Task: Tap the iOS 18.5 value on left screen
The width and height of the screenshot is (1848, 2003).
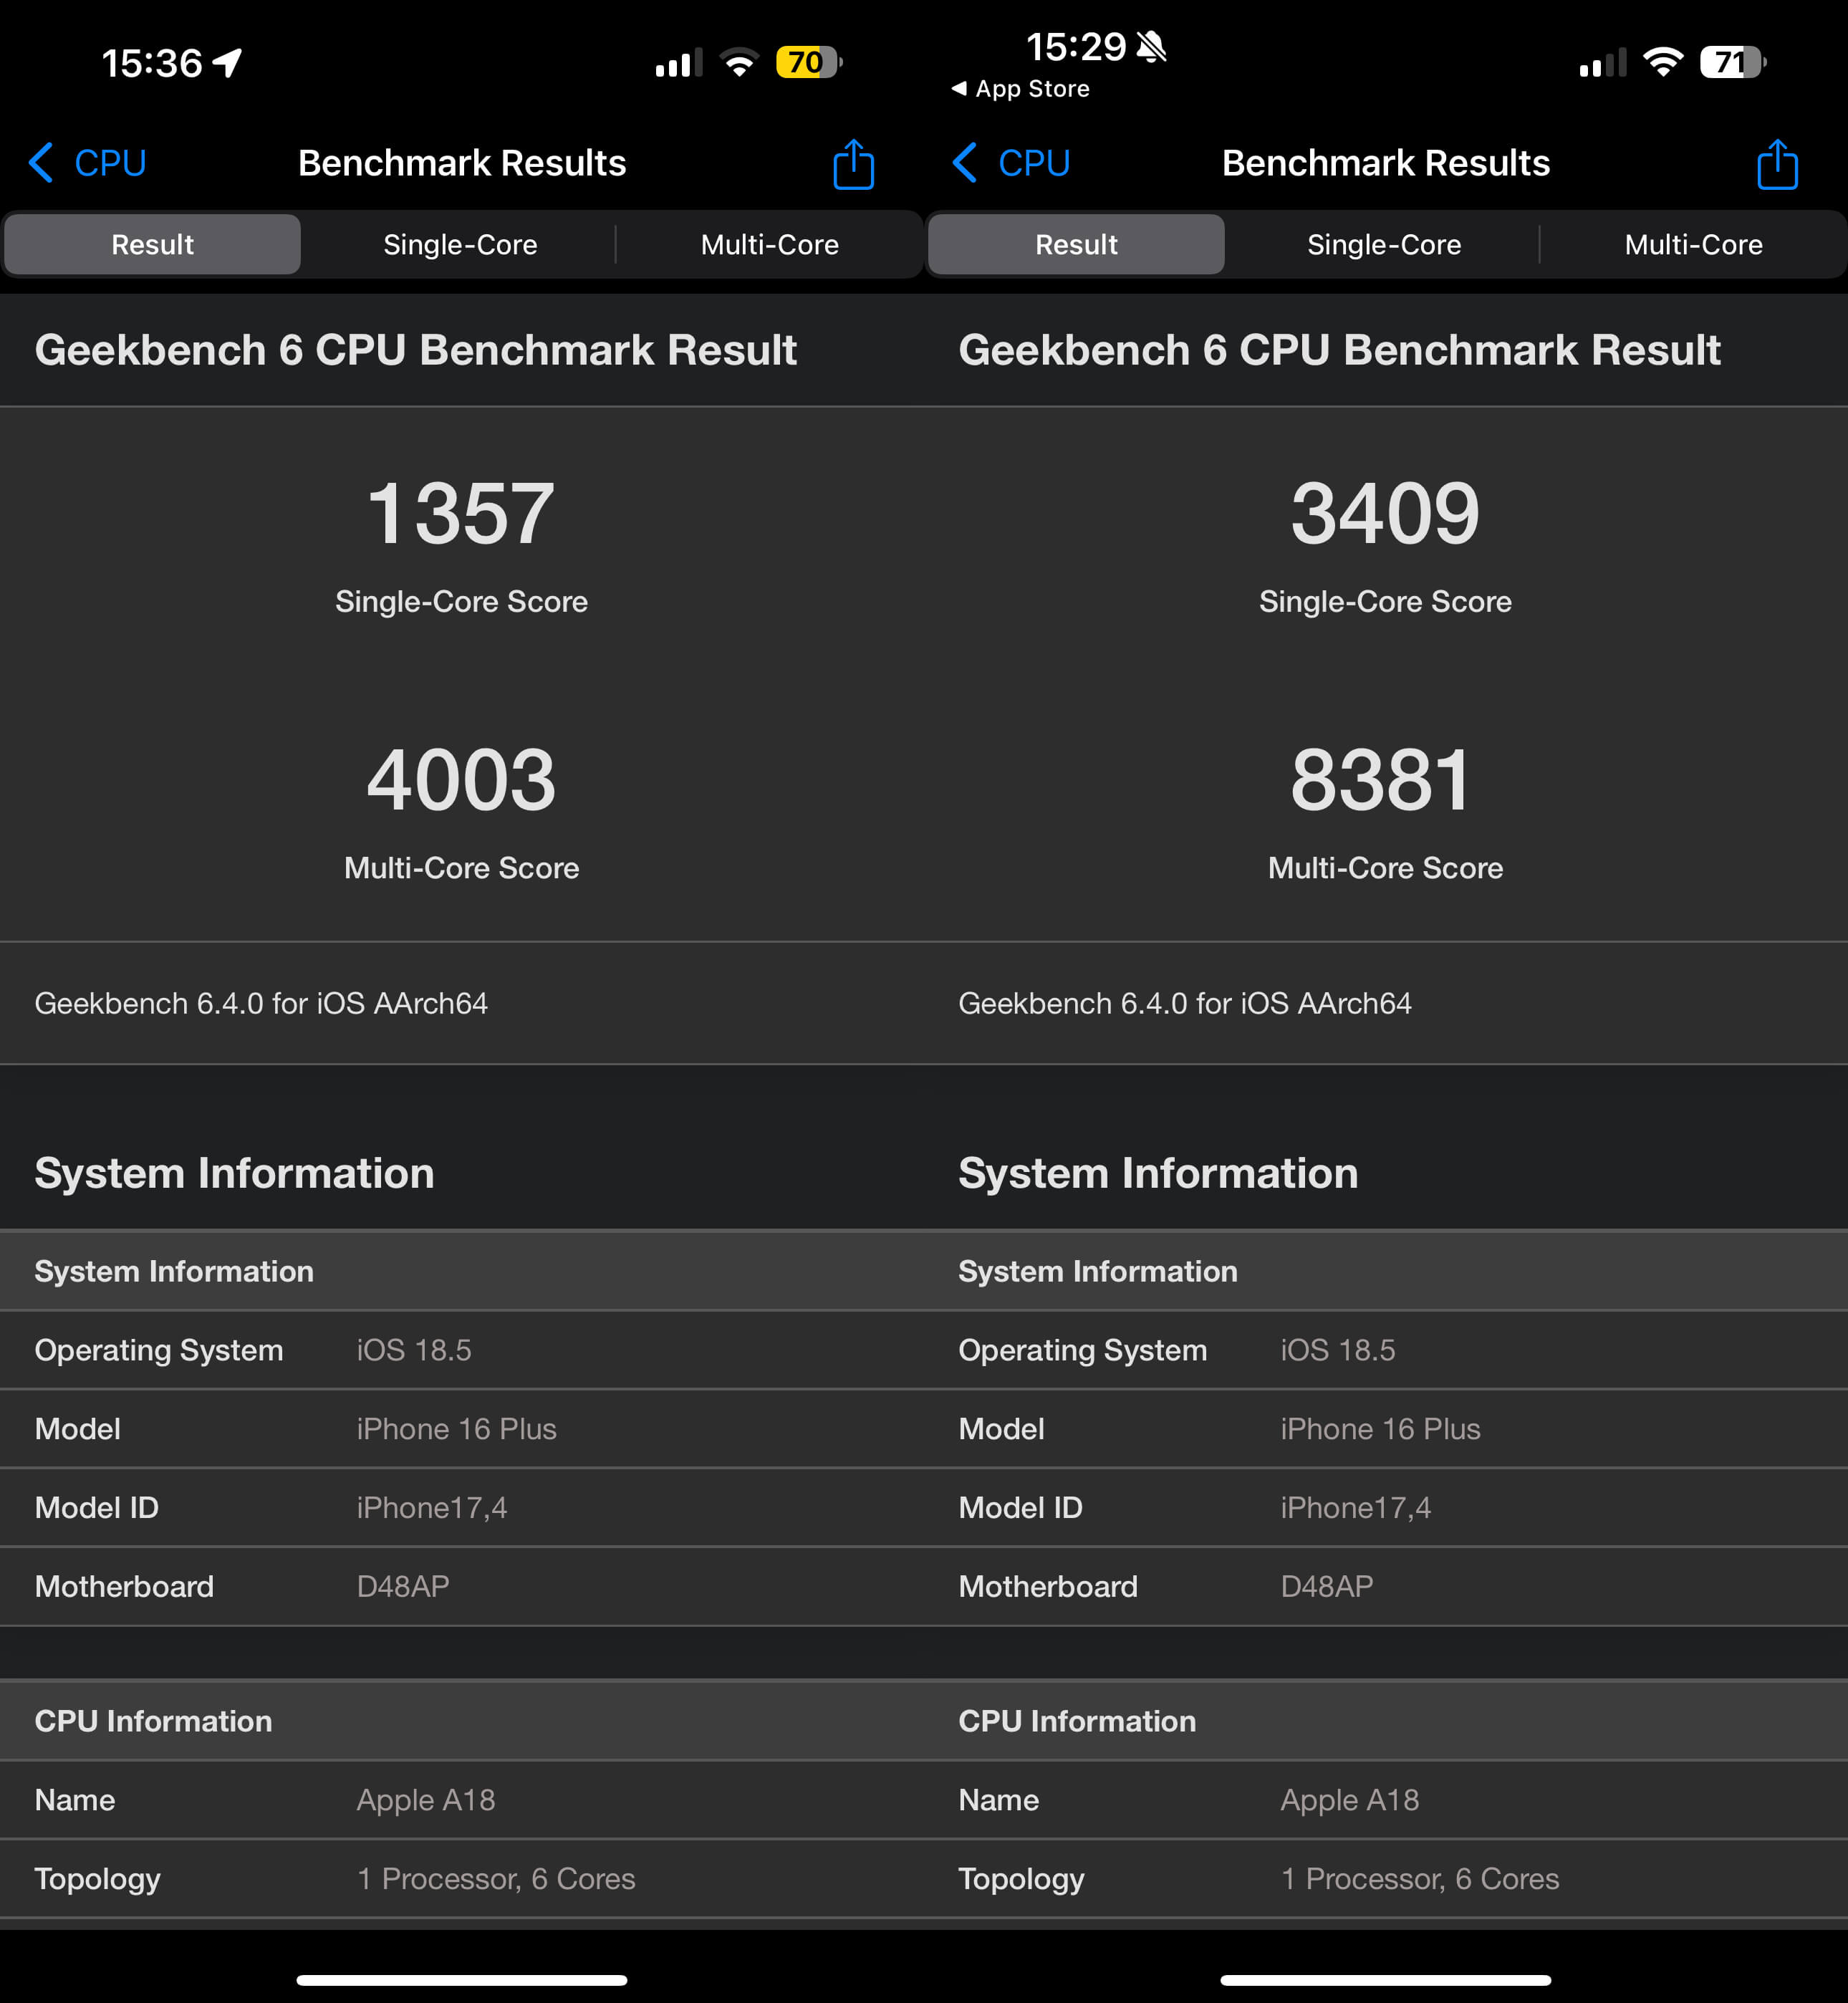Action: [x=414, y=1350]
